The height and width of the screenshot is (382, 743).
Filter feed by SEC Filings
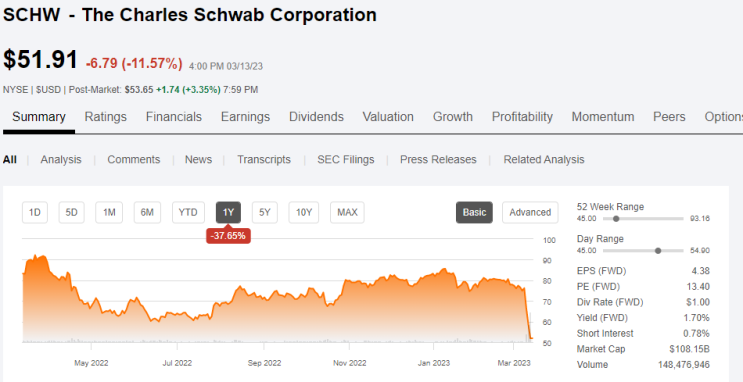pos(346,160)
